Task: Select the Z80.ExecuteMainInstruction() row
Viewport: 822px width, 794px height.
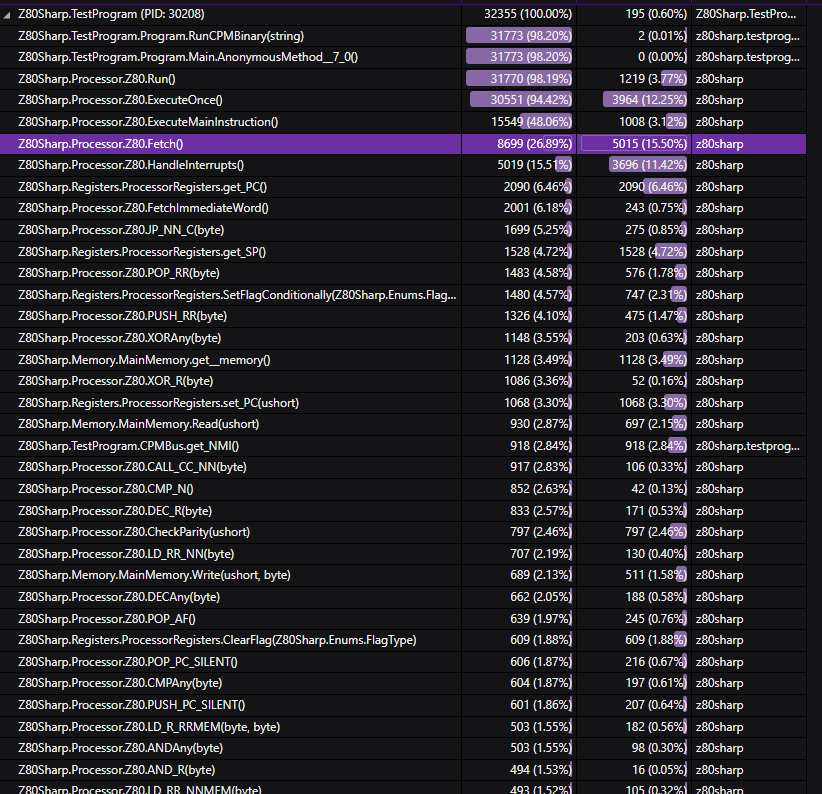Action: [403, 122]
